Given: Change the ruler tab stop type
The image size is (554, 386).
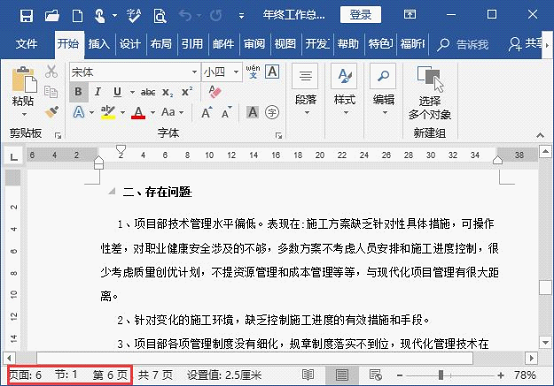Looking at the screenshot, I should (x=13, y=156).
